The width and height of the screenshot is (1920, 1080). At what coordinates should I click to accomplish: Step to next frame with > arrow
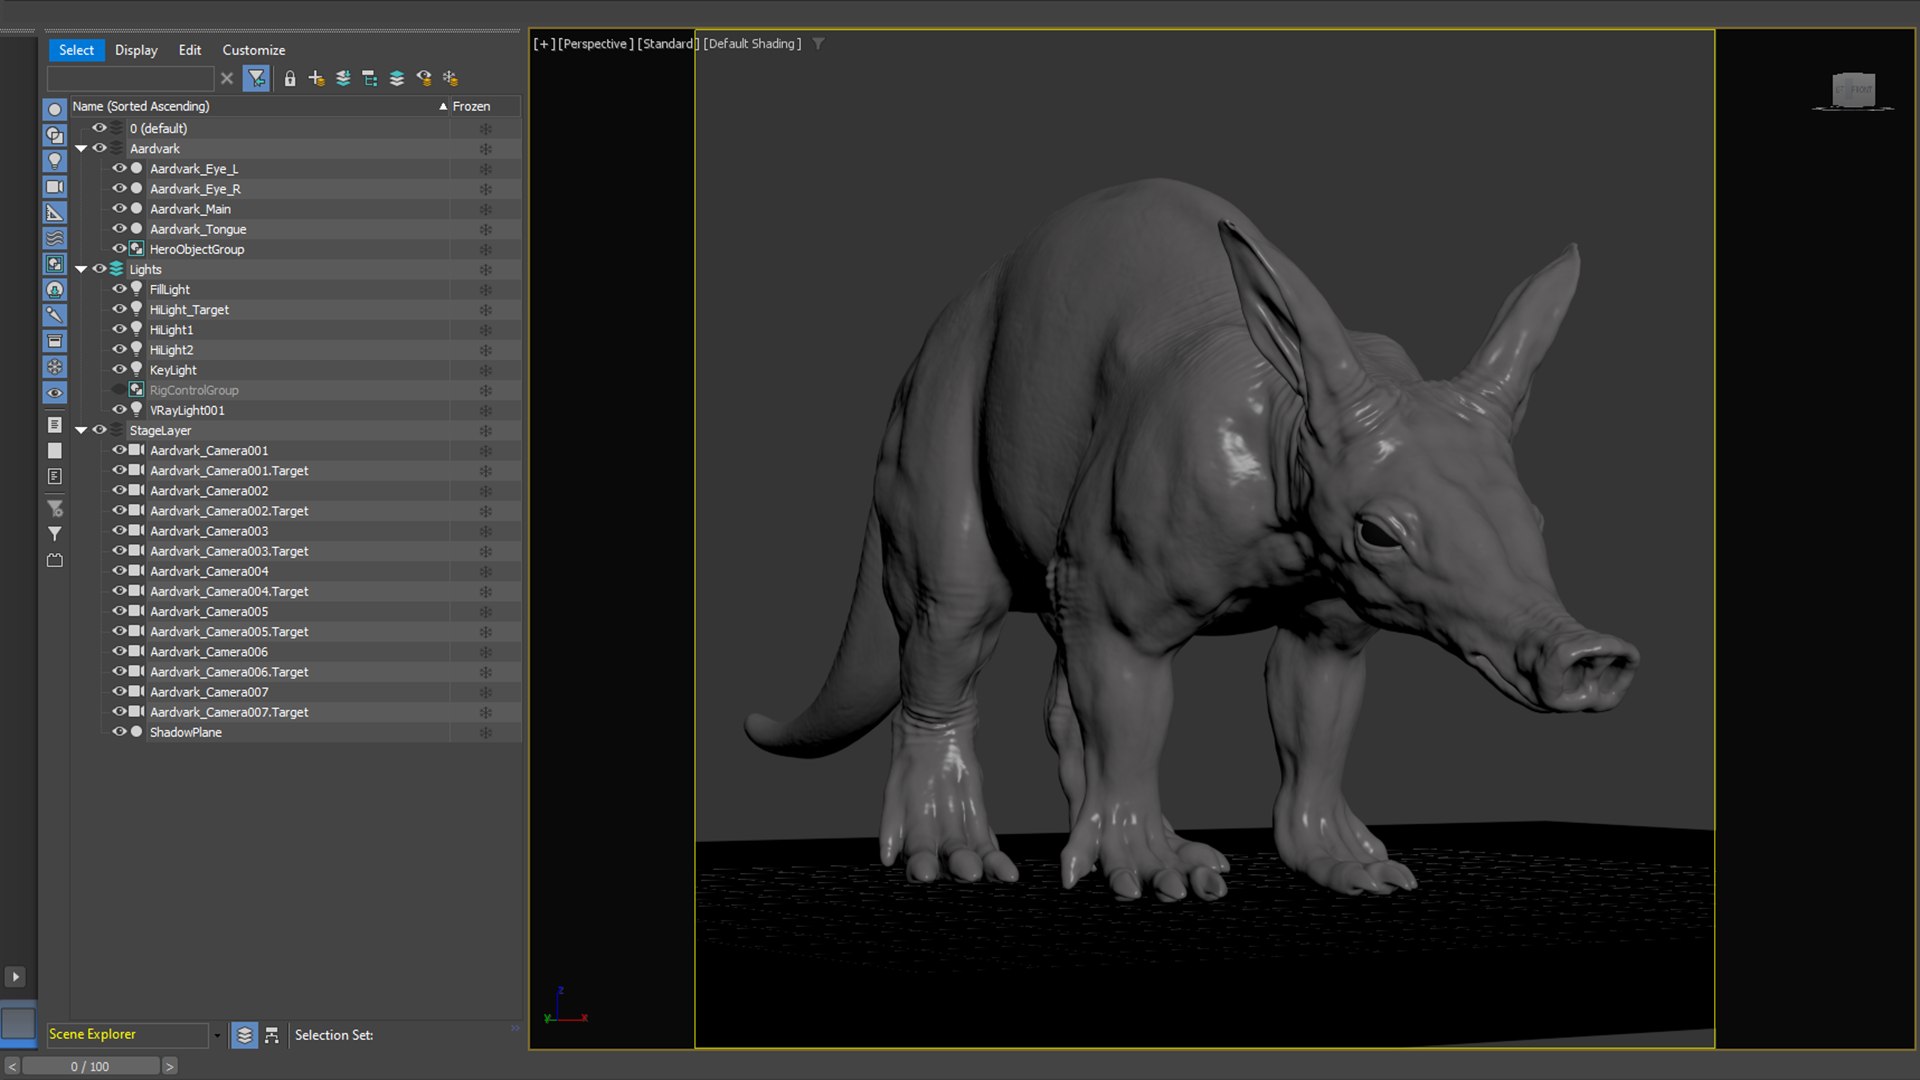(170, 1067)
